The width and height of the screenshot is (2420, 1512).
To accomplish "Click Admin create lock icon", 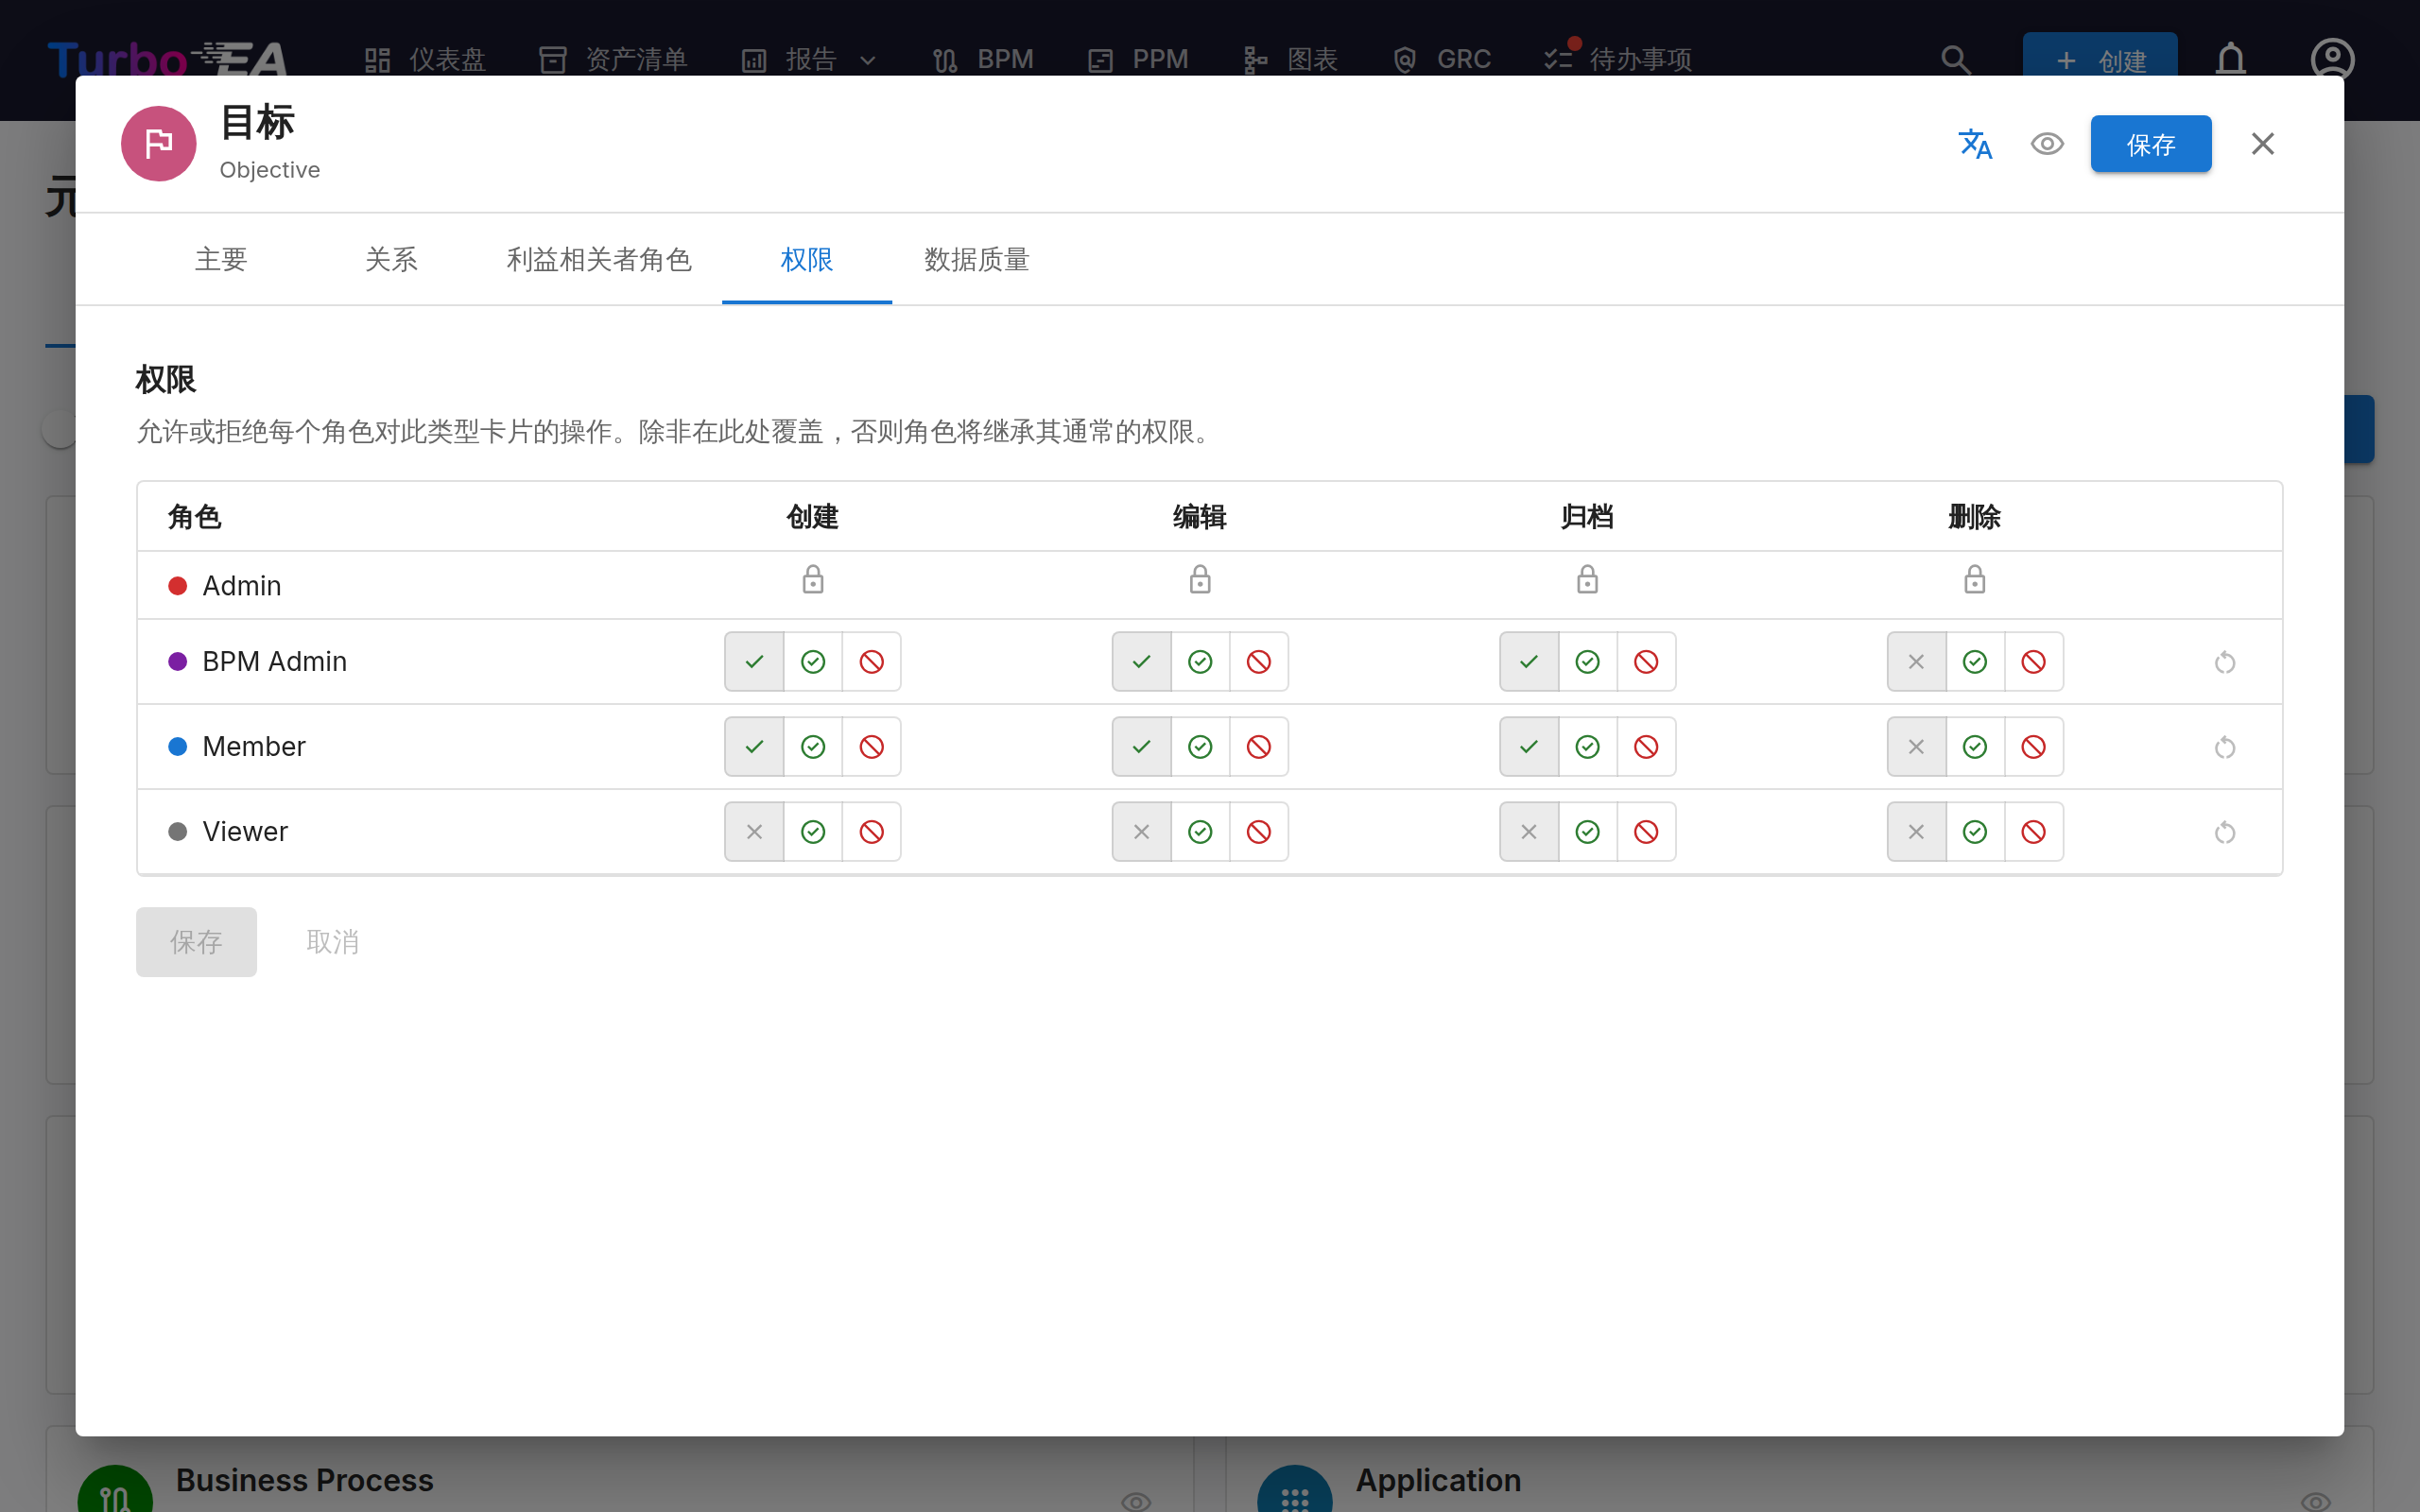I will coord(813,580).
